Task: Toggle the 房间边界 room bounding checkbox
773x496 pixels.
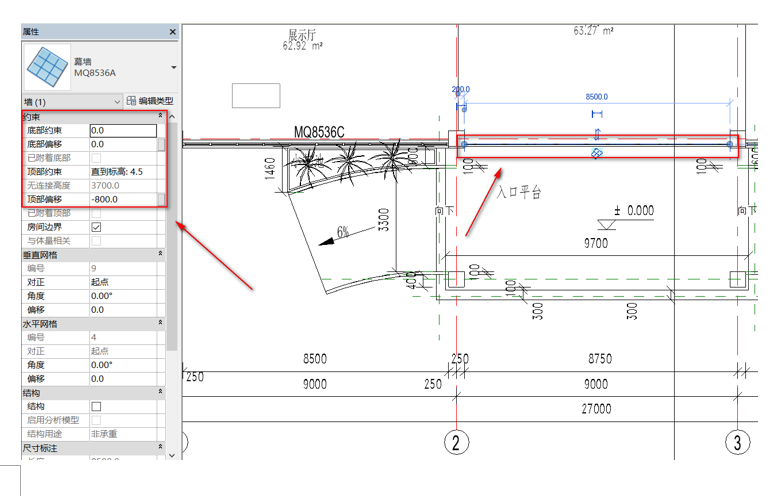Action: click(96, 227)
